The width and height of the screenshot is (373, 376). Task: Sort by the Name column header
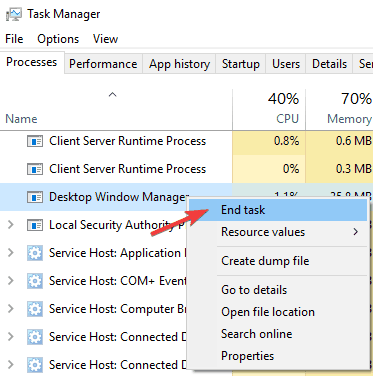(x=21, y=119)
